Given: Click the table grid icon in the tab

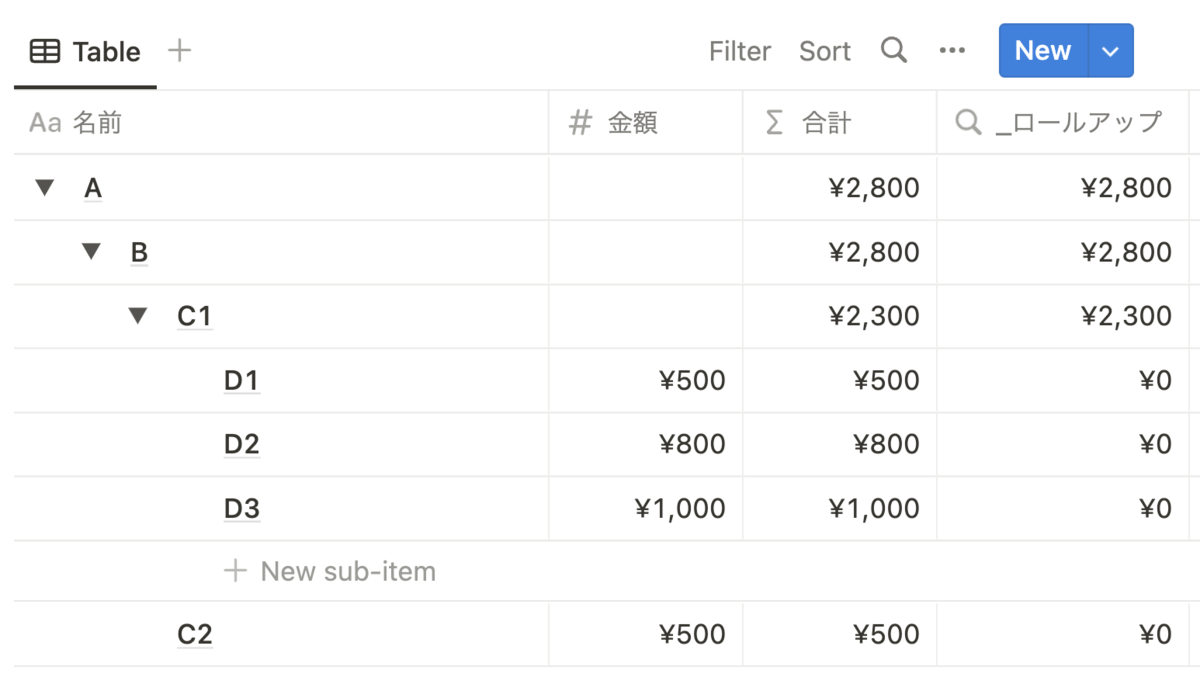Looking at the screenshot, I should tap(45, 52).
